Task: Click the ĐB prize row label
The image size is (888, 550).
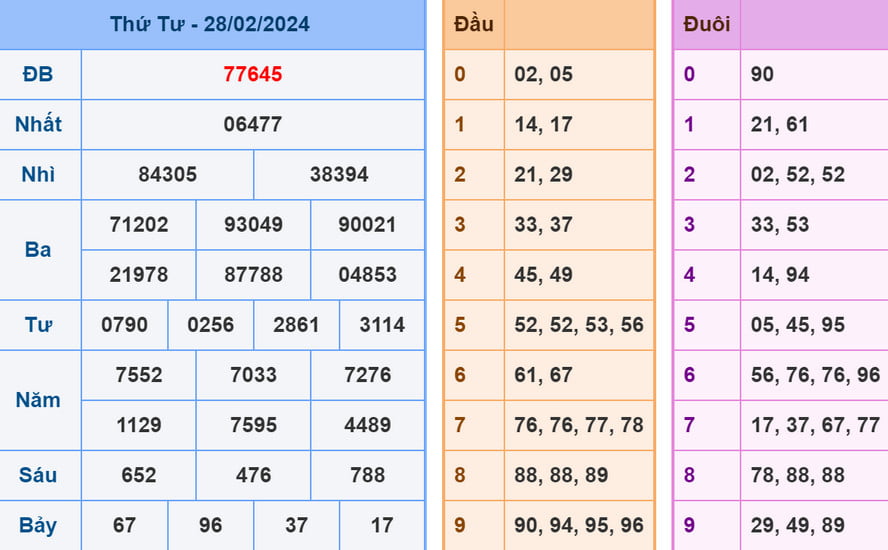Action: (x=39, y=74)
